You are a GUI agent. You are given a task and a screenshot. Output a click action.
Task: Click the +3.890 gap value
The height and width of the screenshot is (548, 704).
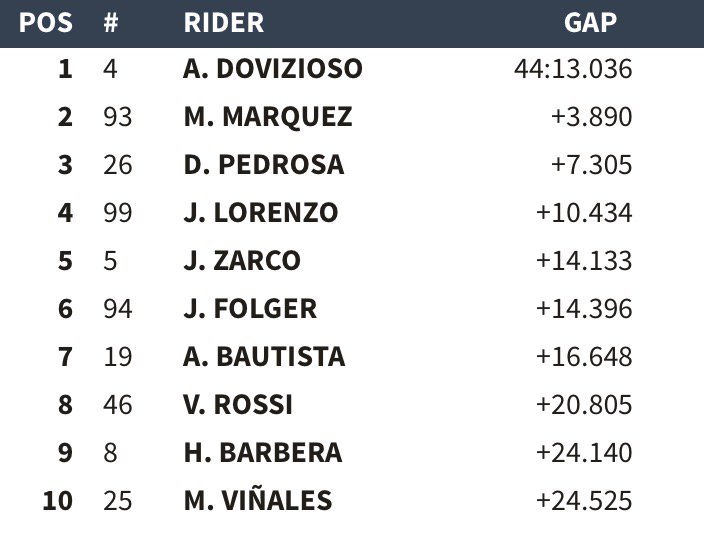pos(591,117)
